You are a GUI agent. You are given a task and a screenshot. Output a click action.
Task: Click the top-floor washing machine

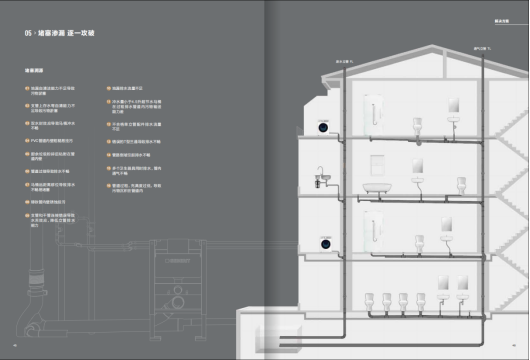pyautogui.click(x=323, y=127)
